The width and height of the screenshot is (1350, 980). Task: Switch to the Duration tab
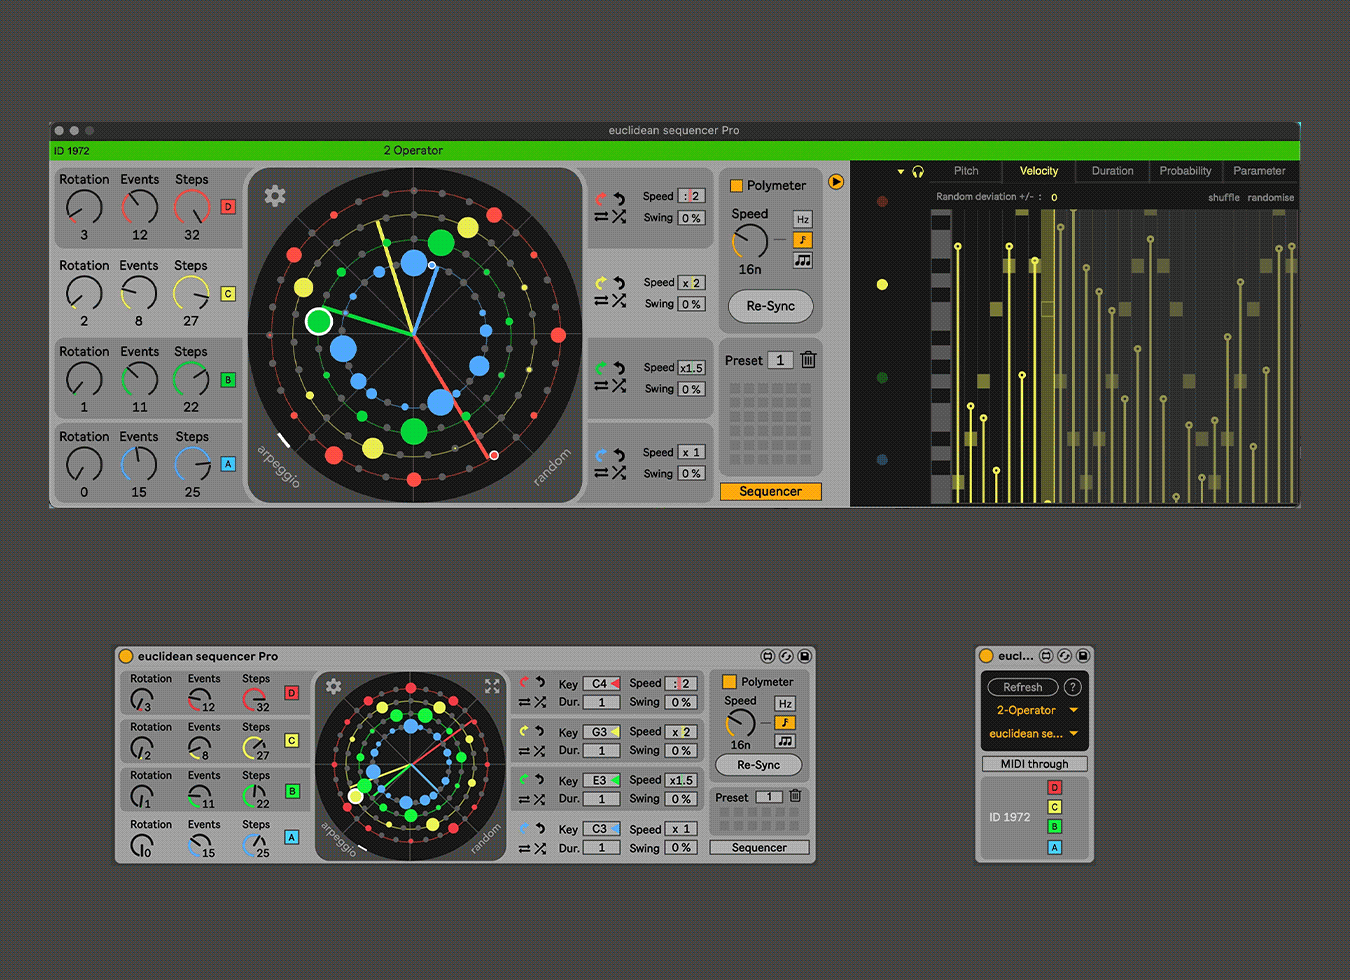(x=1112, y=171)
